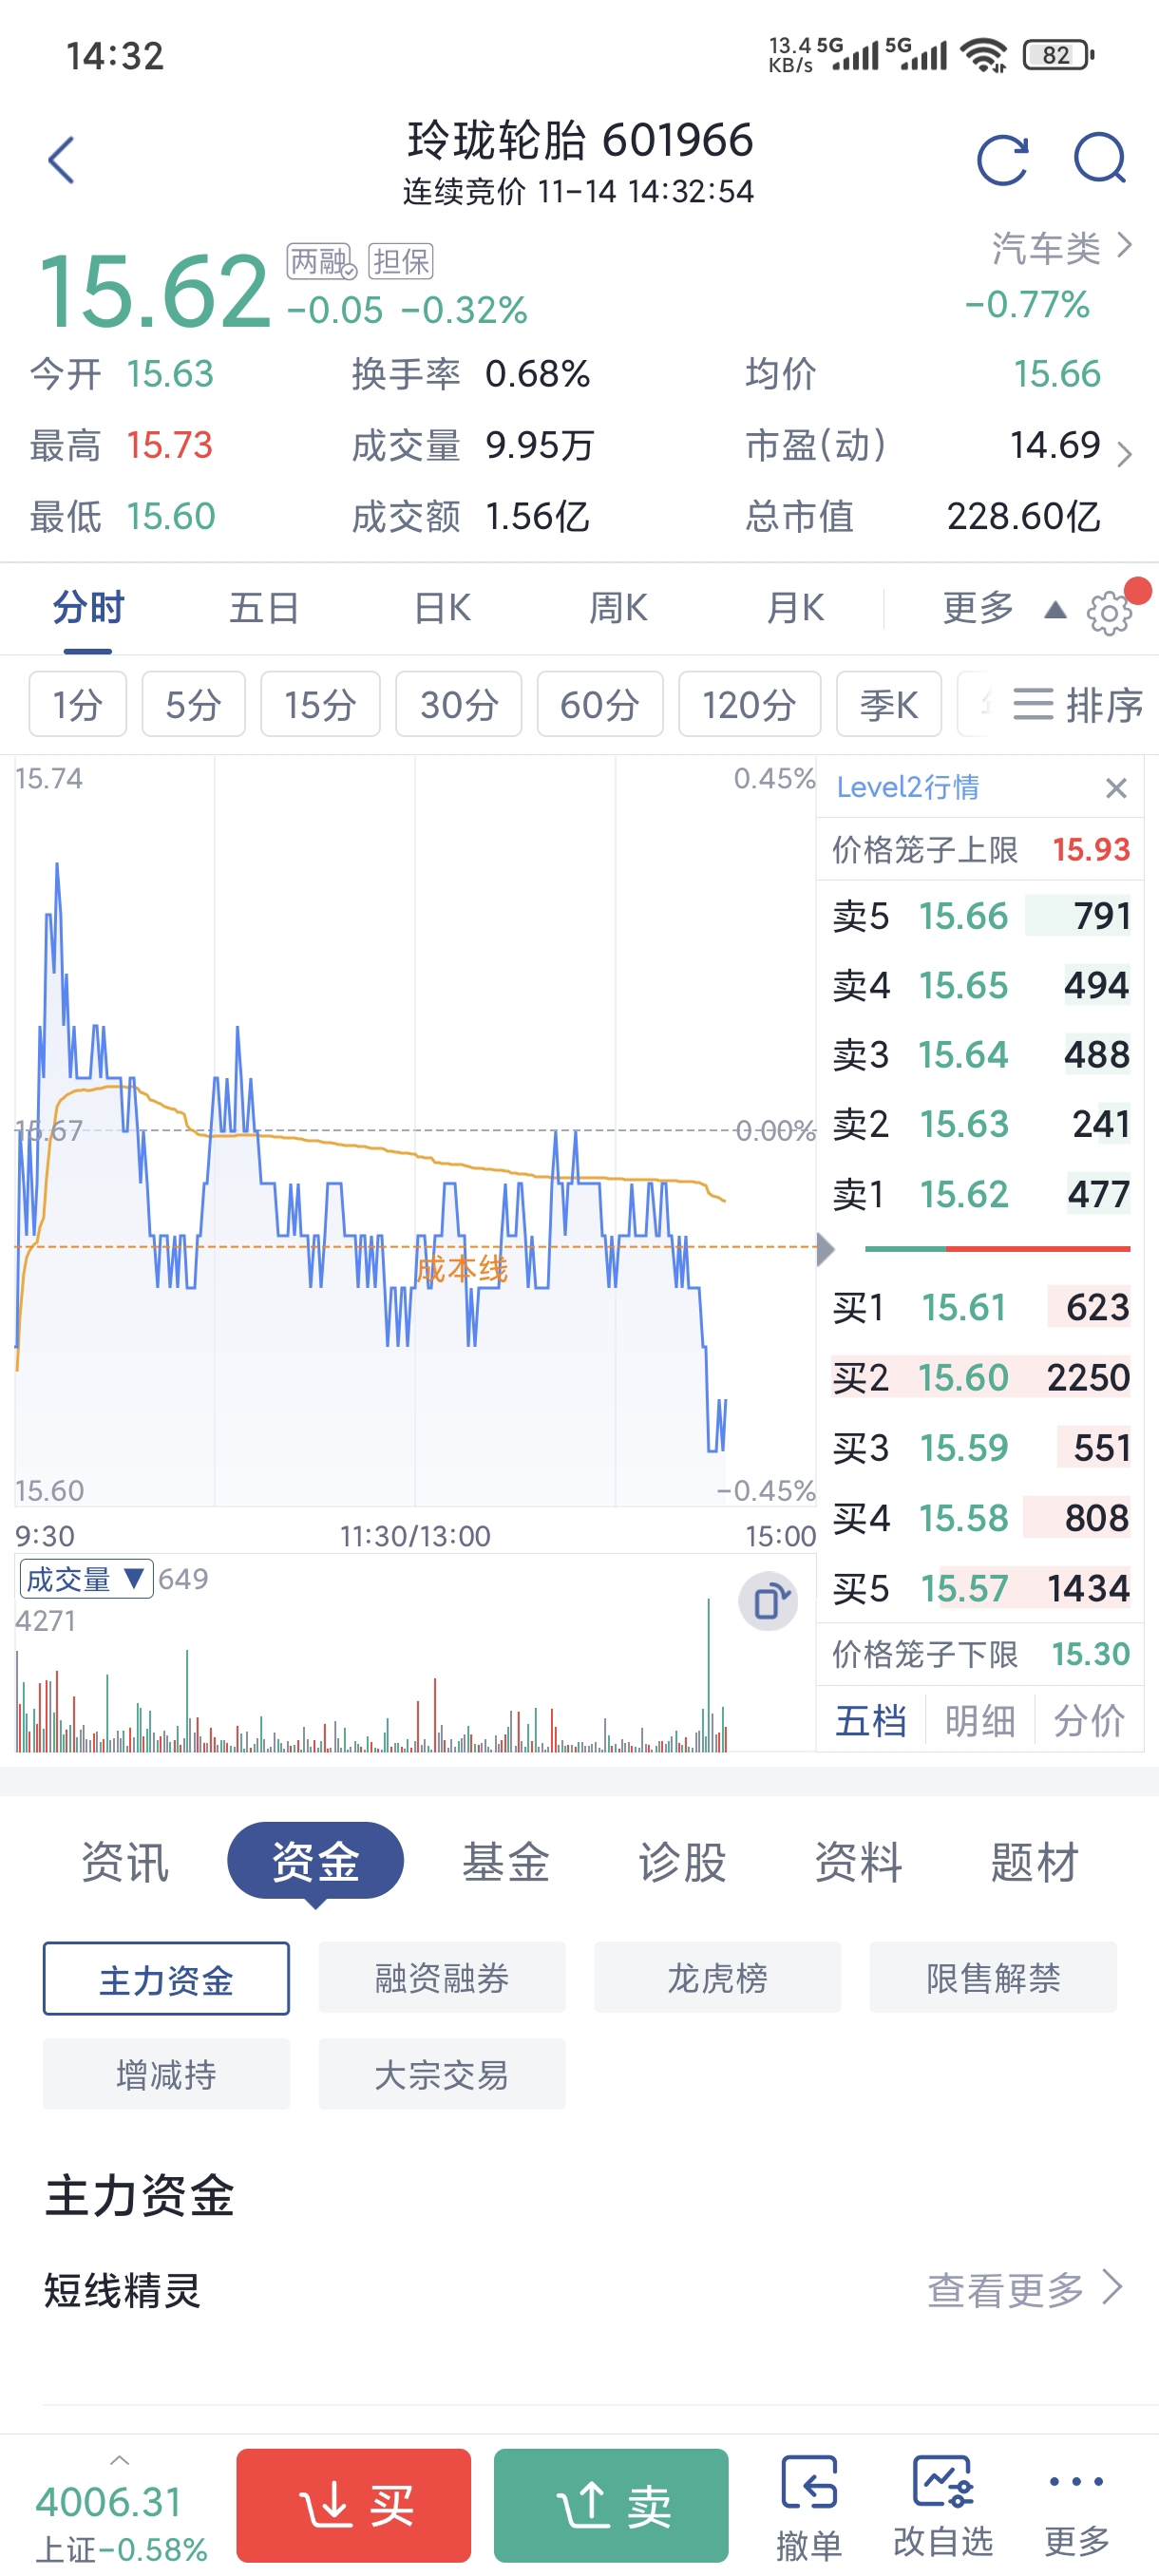Switch order book to 明细

click(x=979, y=1720)
